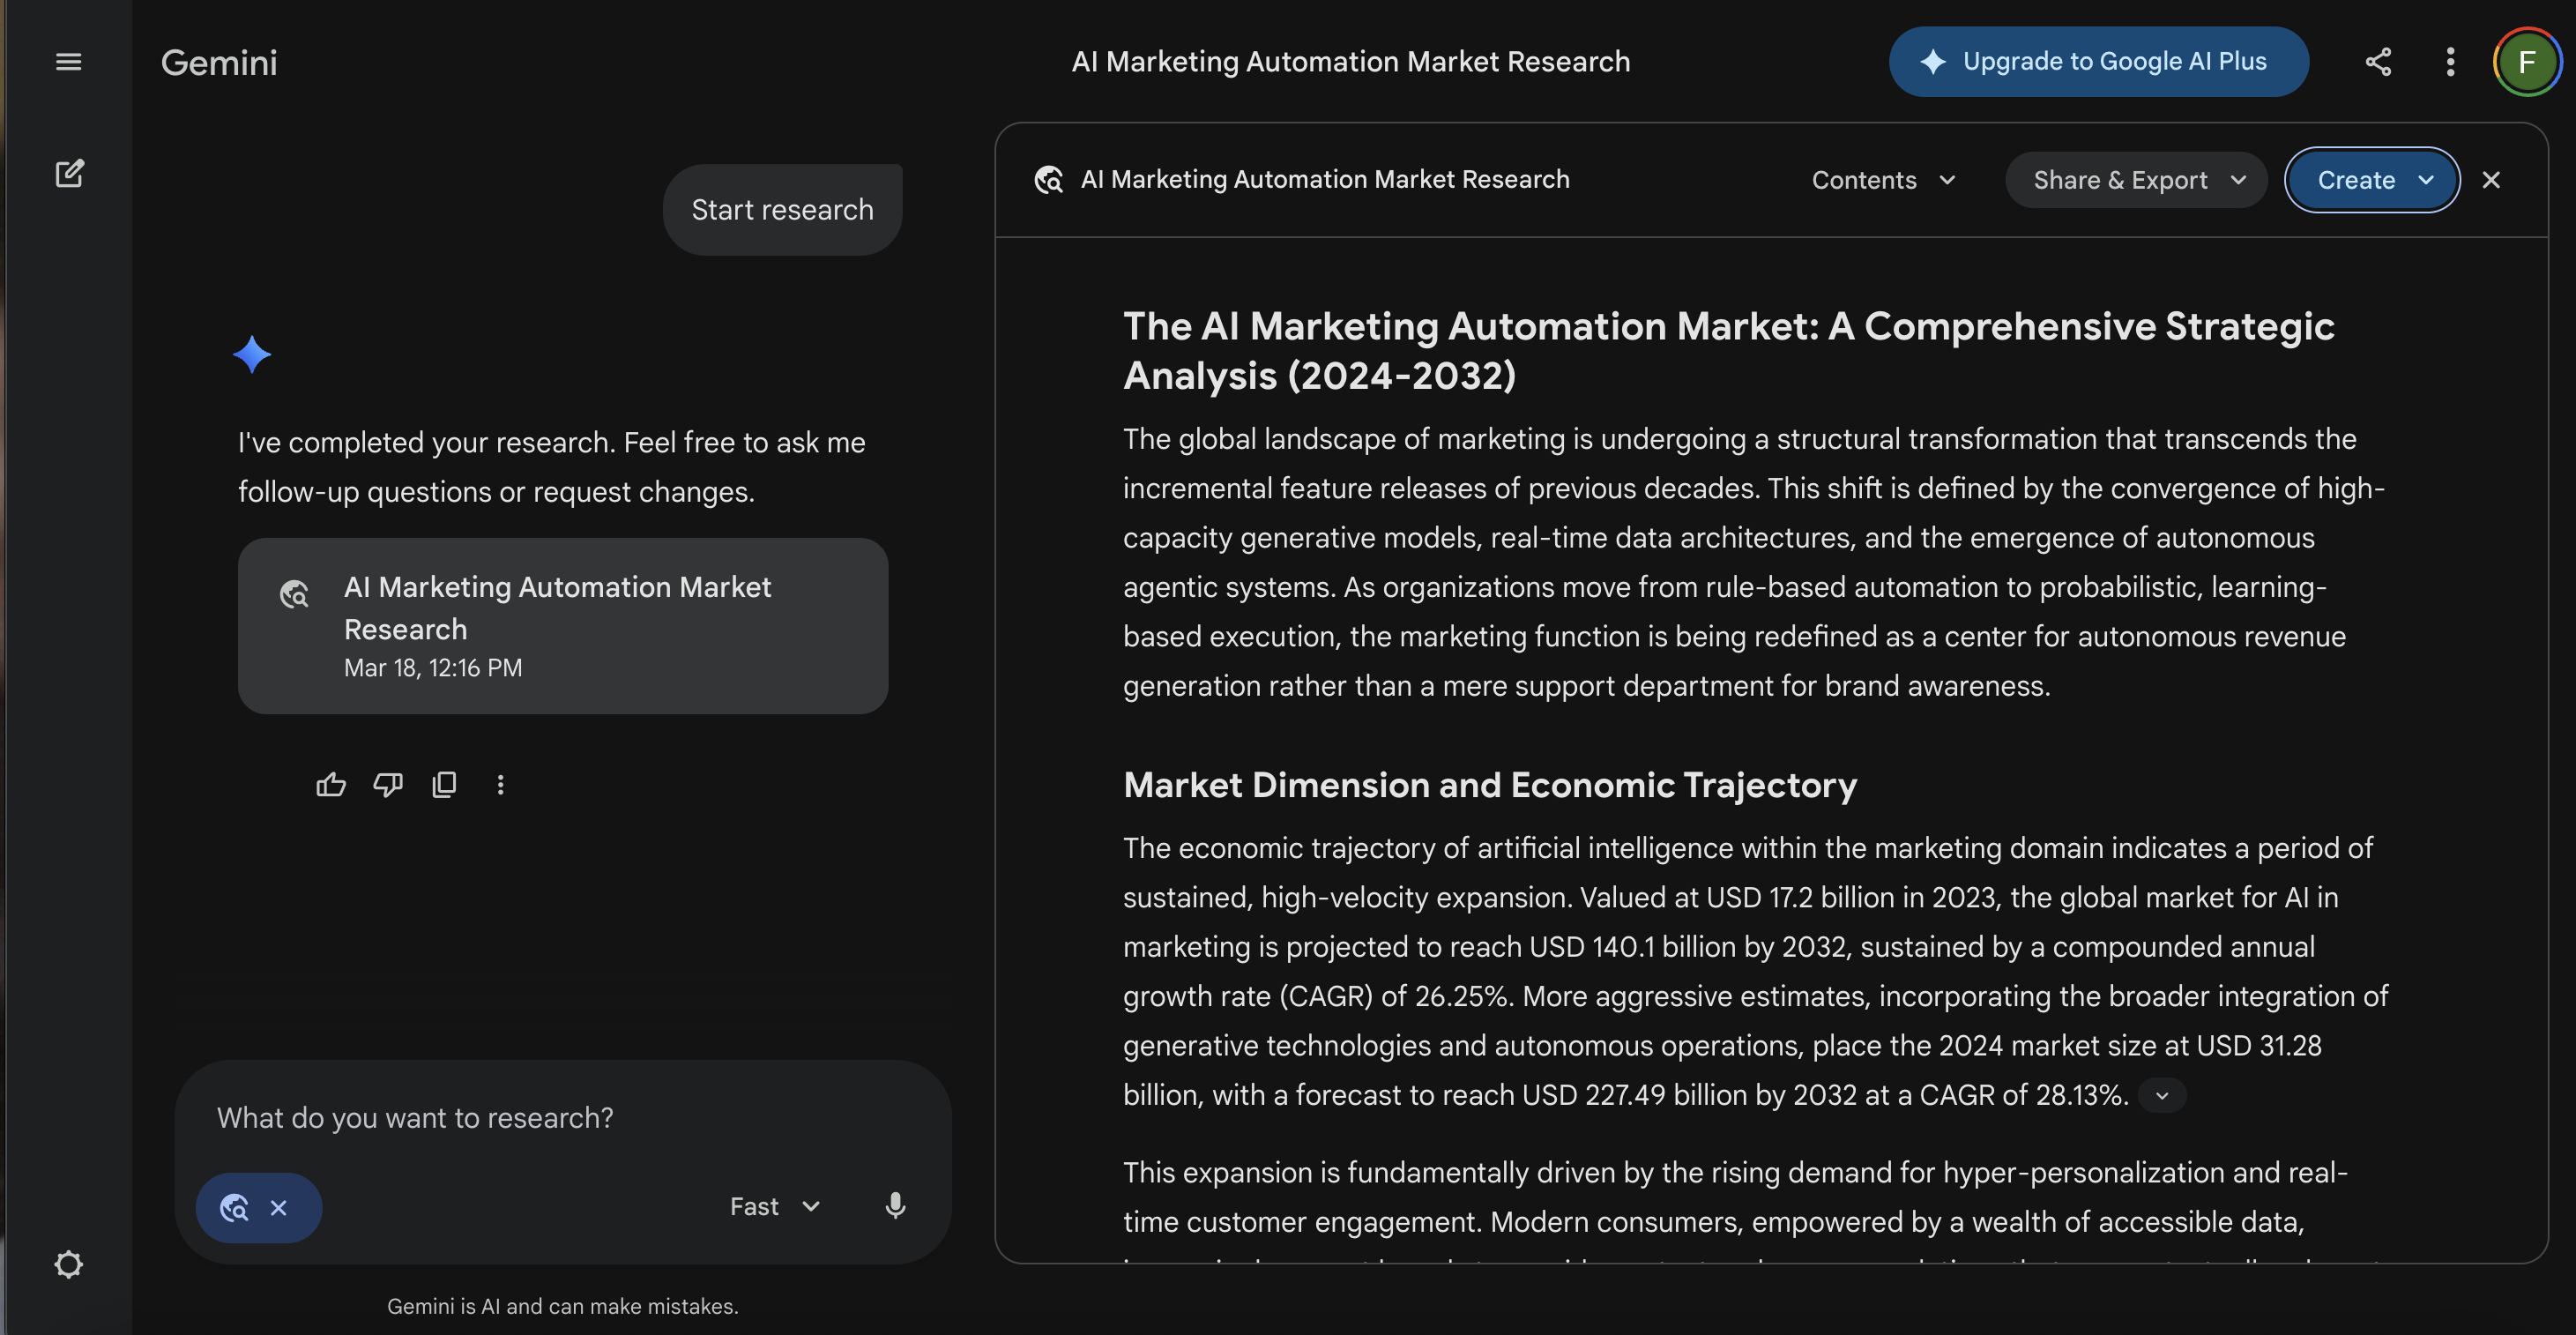Image resolution: width=2576 pixels, height=1335 pixels.
Task: Expand the Contents dropdown
Action: pos(1883,180)
